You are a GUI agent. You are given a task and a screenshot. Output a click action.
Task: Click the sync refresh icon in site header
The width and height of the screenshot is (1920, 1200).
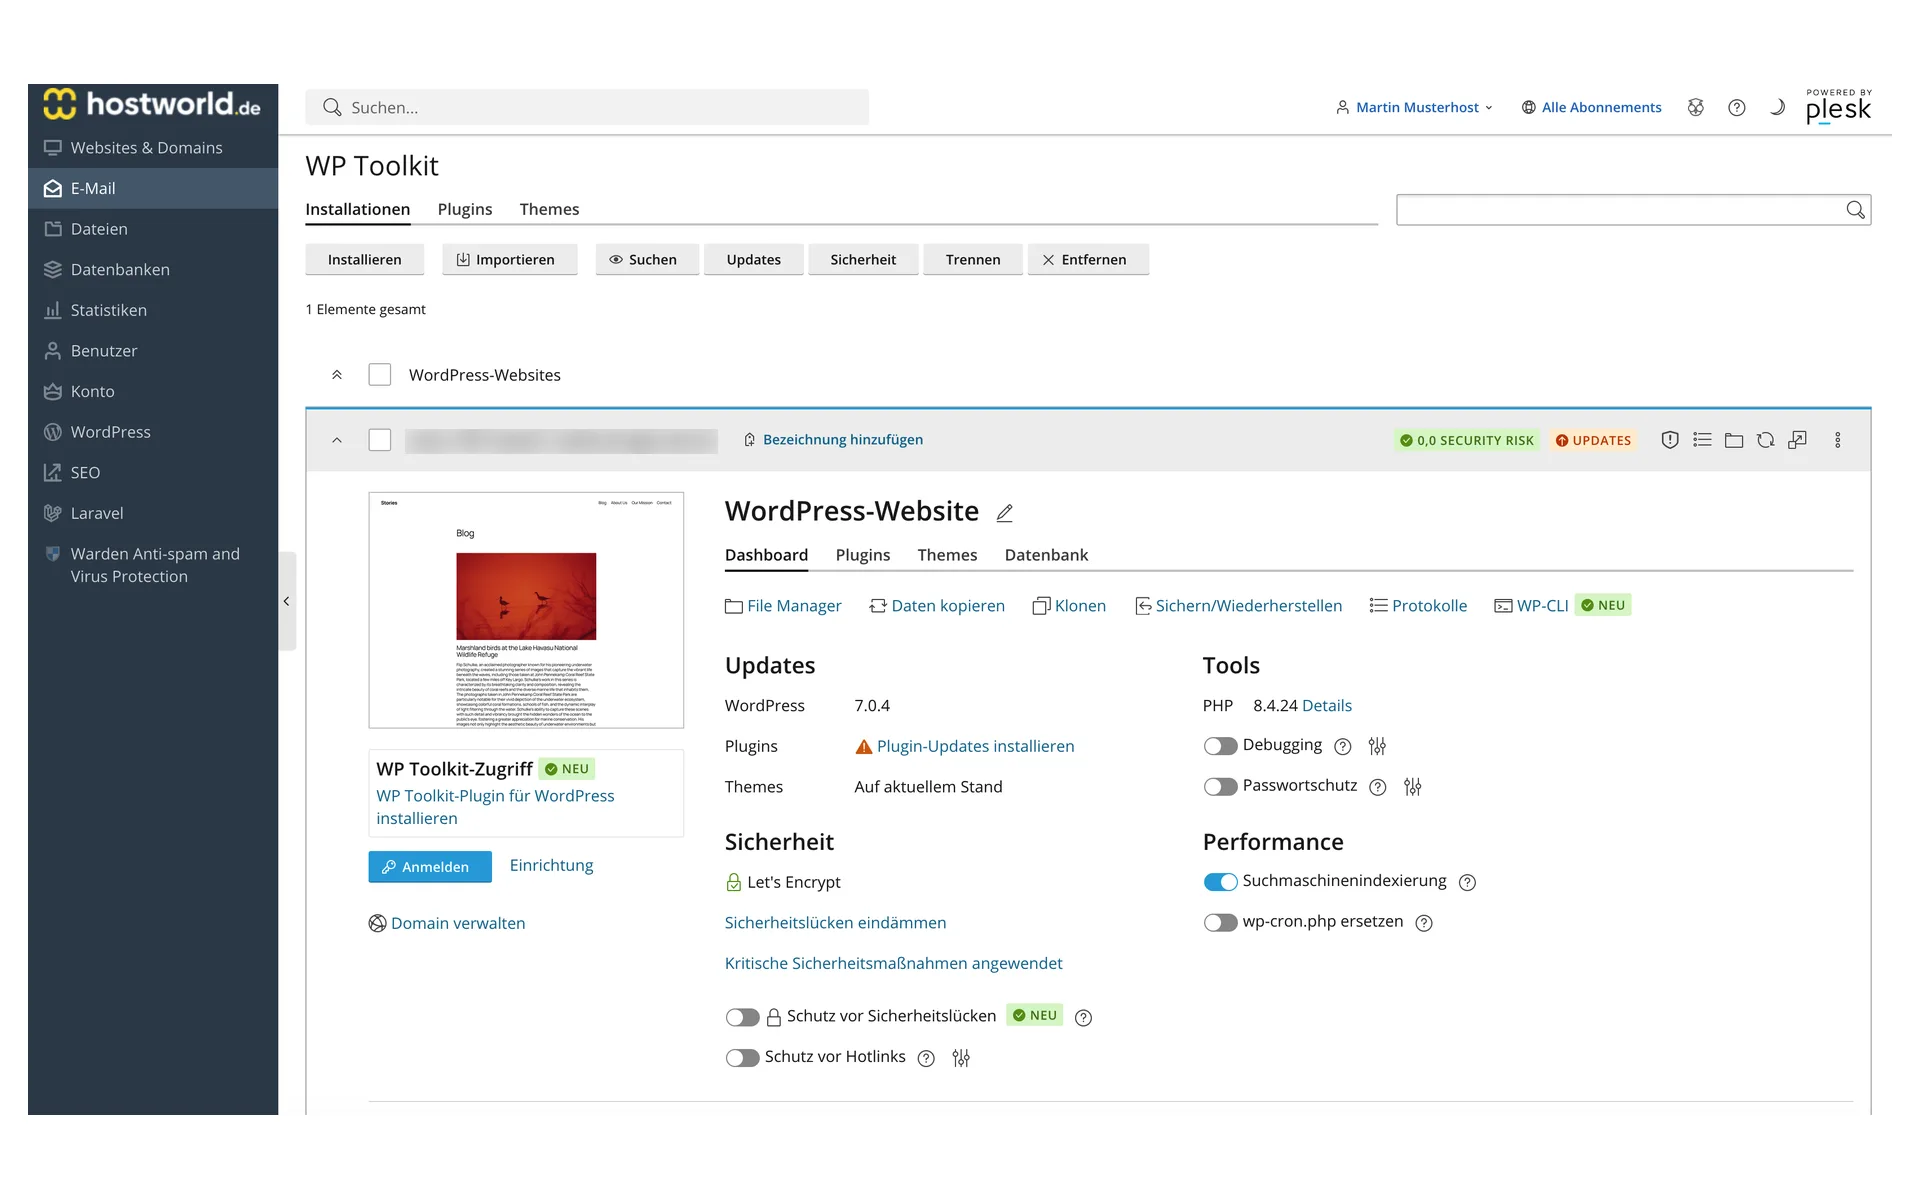tap(1766, 440)
